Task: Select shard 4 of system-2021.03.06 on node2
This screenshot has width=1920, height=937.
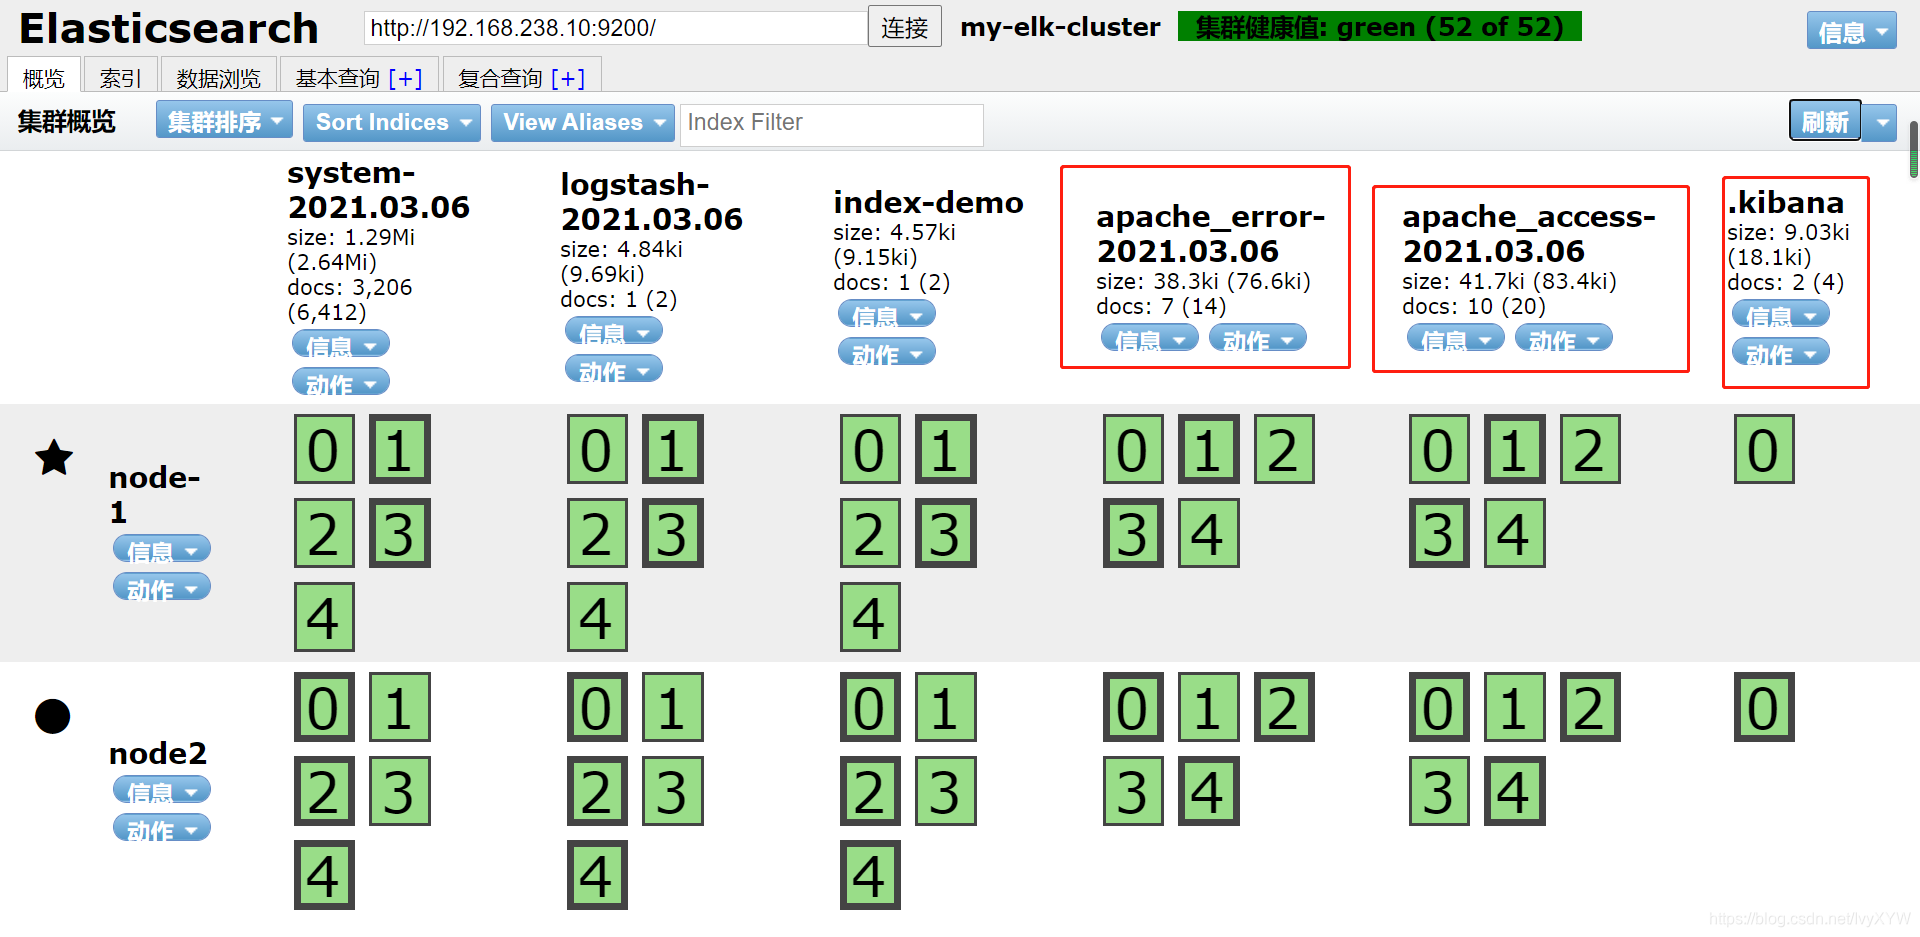Action: [x=324, y=875]
